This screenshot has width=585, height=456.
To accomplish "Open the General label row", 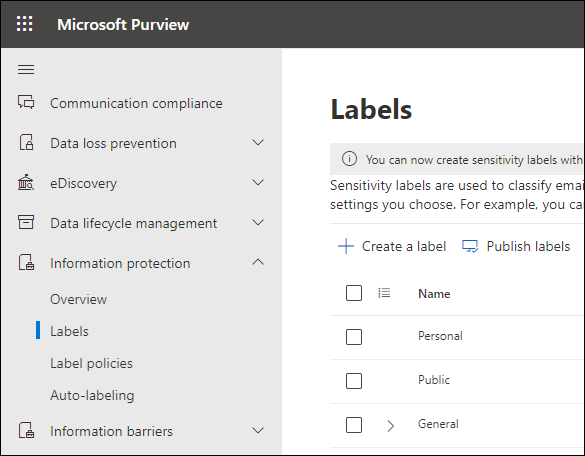I will 438,424.
